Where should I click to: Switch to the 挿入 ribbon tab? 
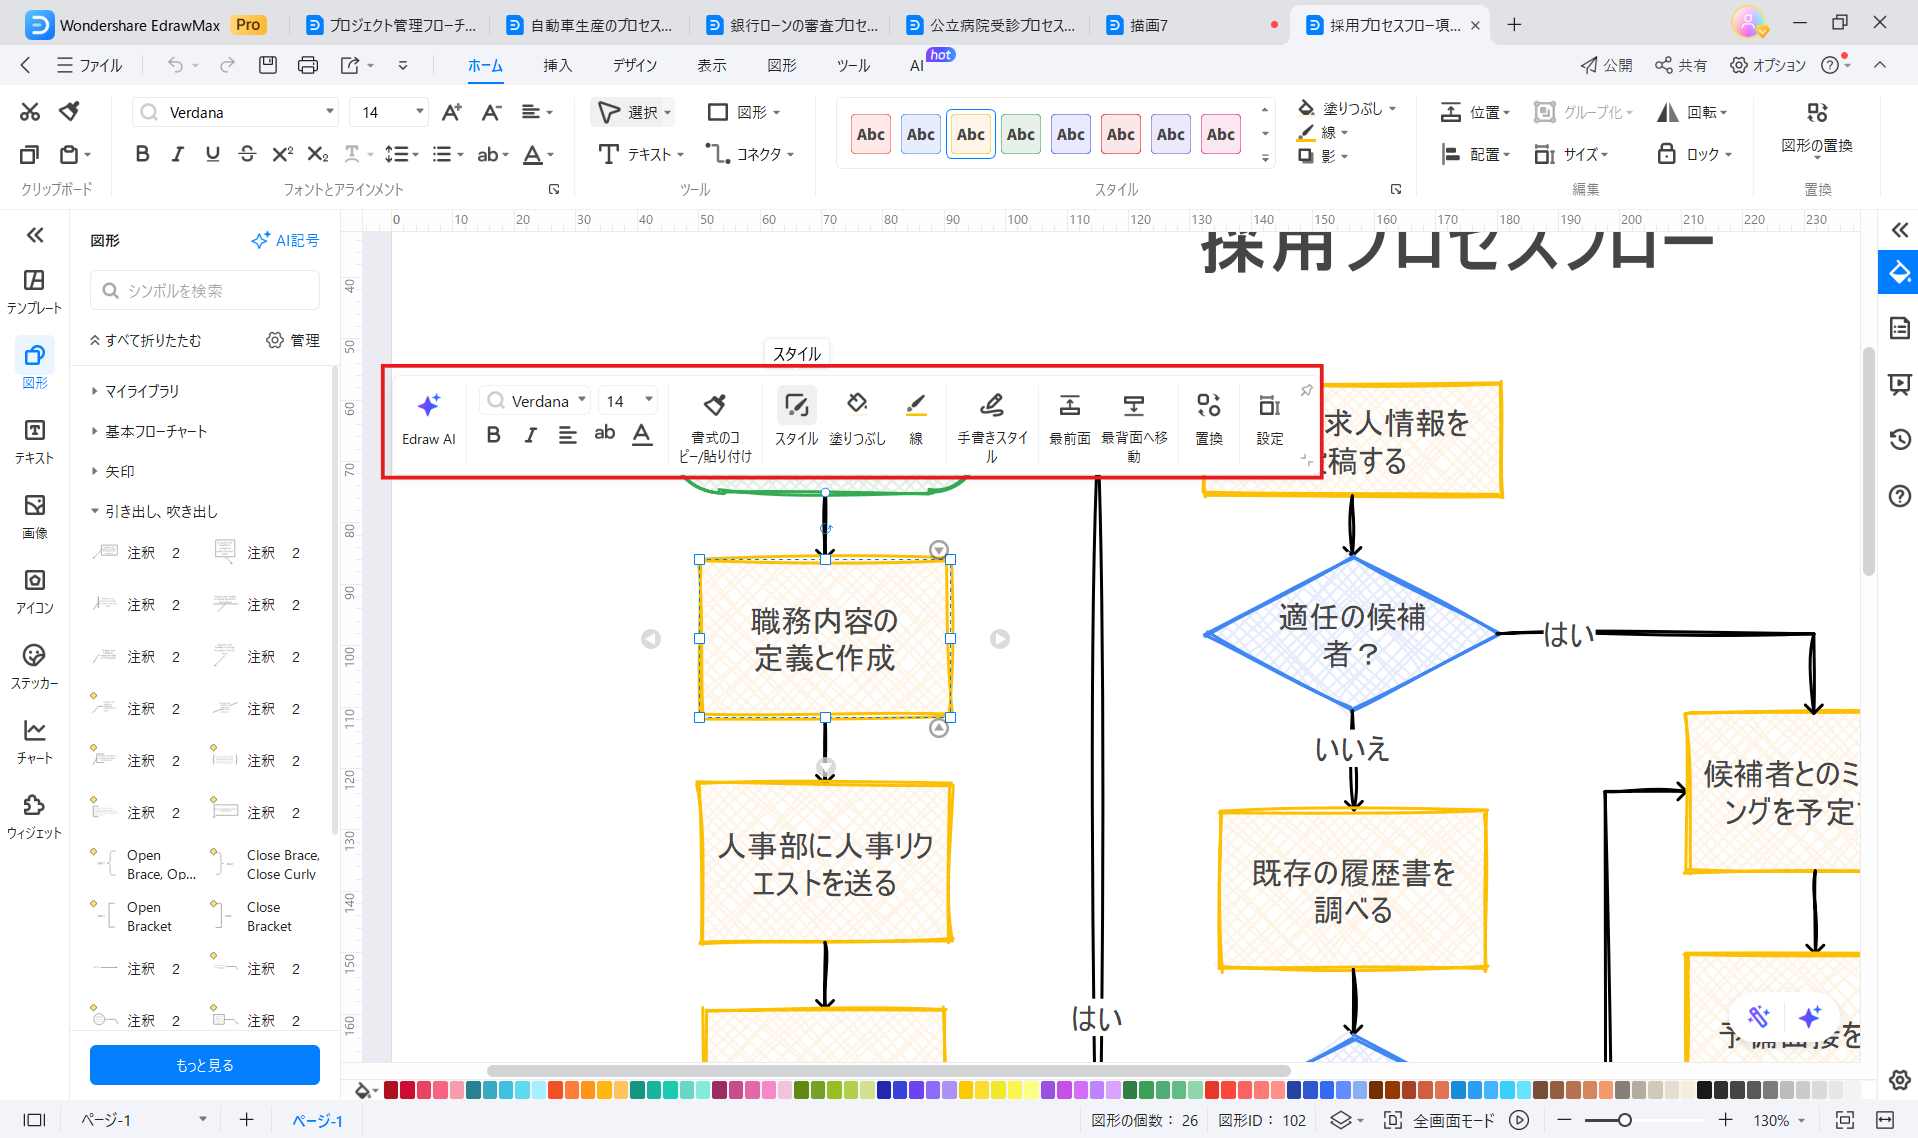coord(557,65)
